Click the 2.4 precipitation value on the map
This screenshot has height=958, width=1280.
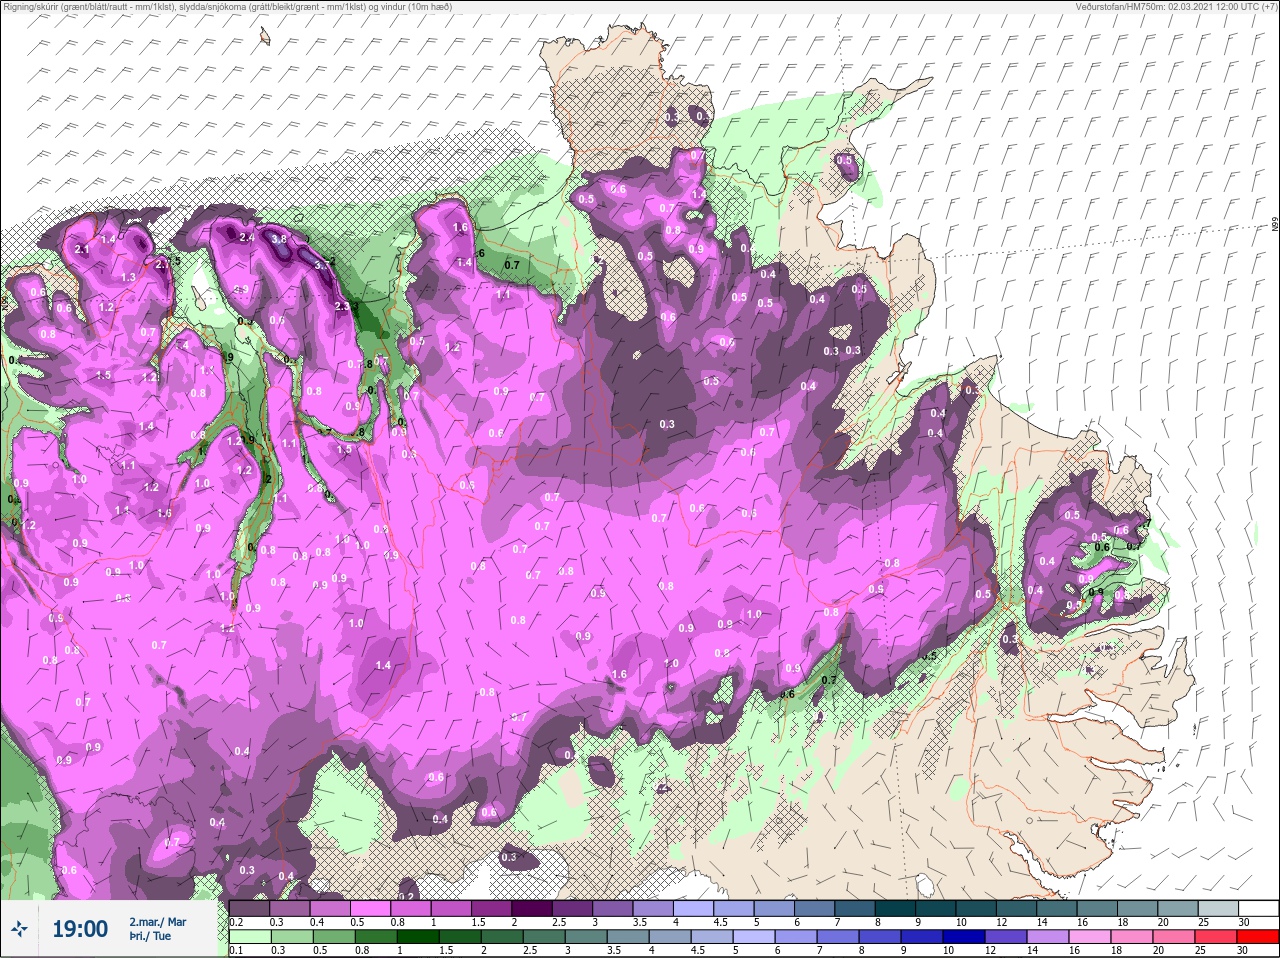(x=247, y=237)
